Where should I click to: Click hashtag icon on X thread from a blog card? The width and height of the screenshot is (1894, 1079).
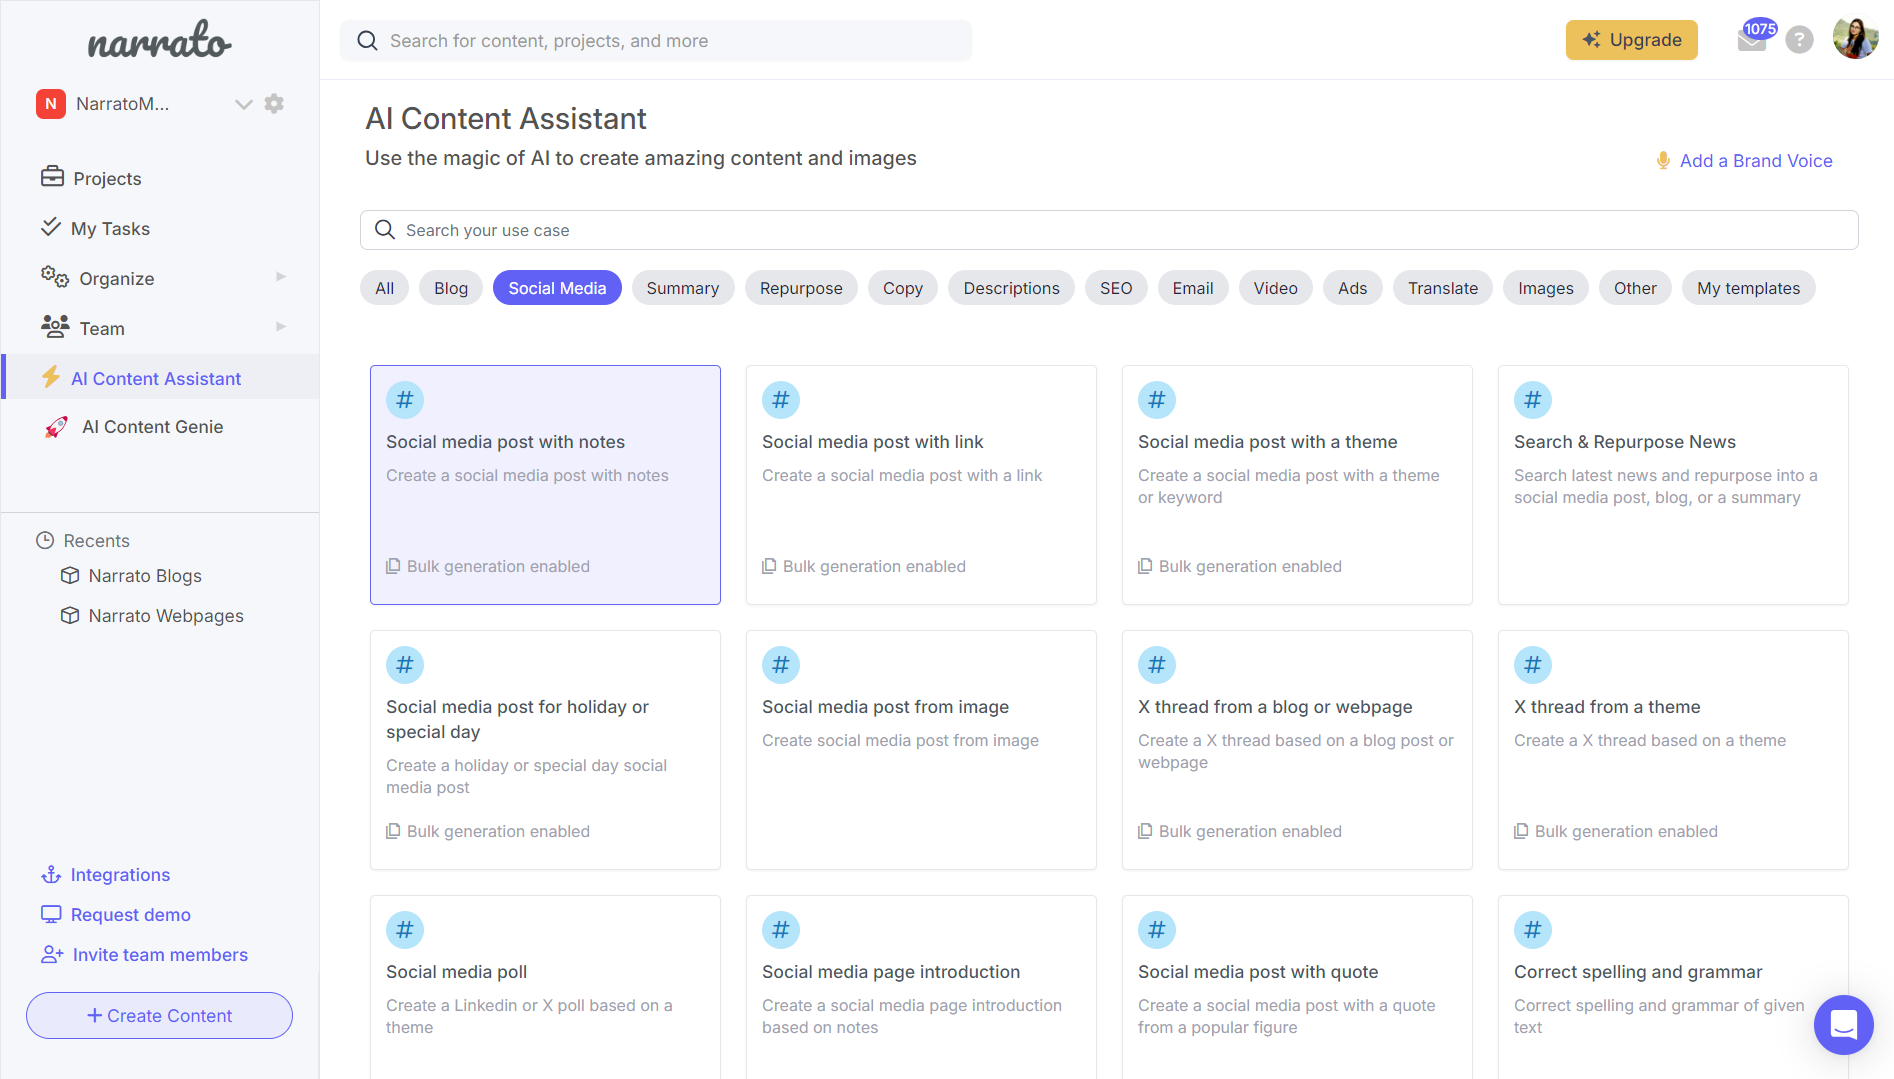(x=1157, y=665)
